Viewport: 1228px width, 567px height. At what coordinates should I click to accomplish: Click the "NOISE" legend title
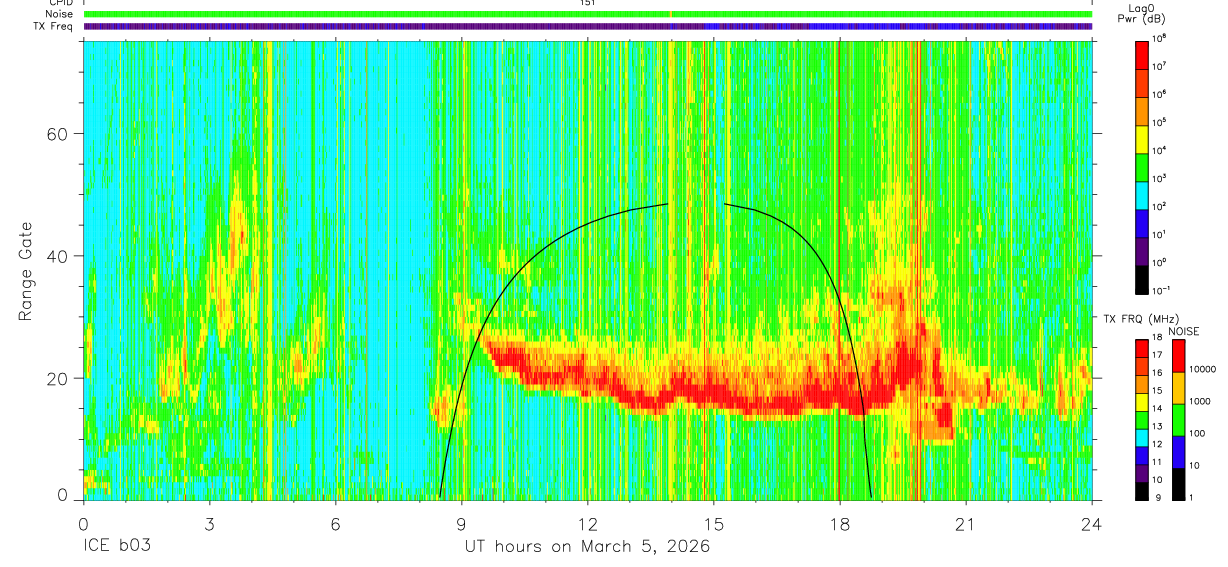click(x=1183, y=331)
